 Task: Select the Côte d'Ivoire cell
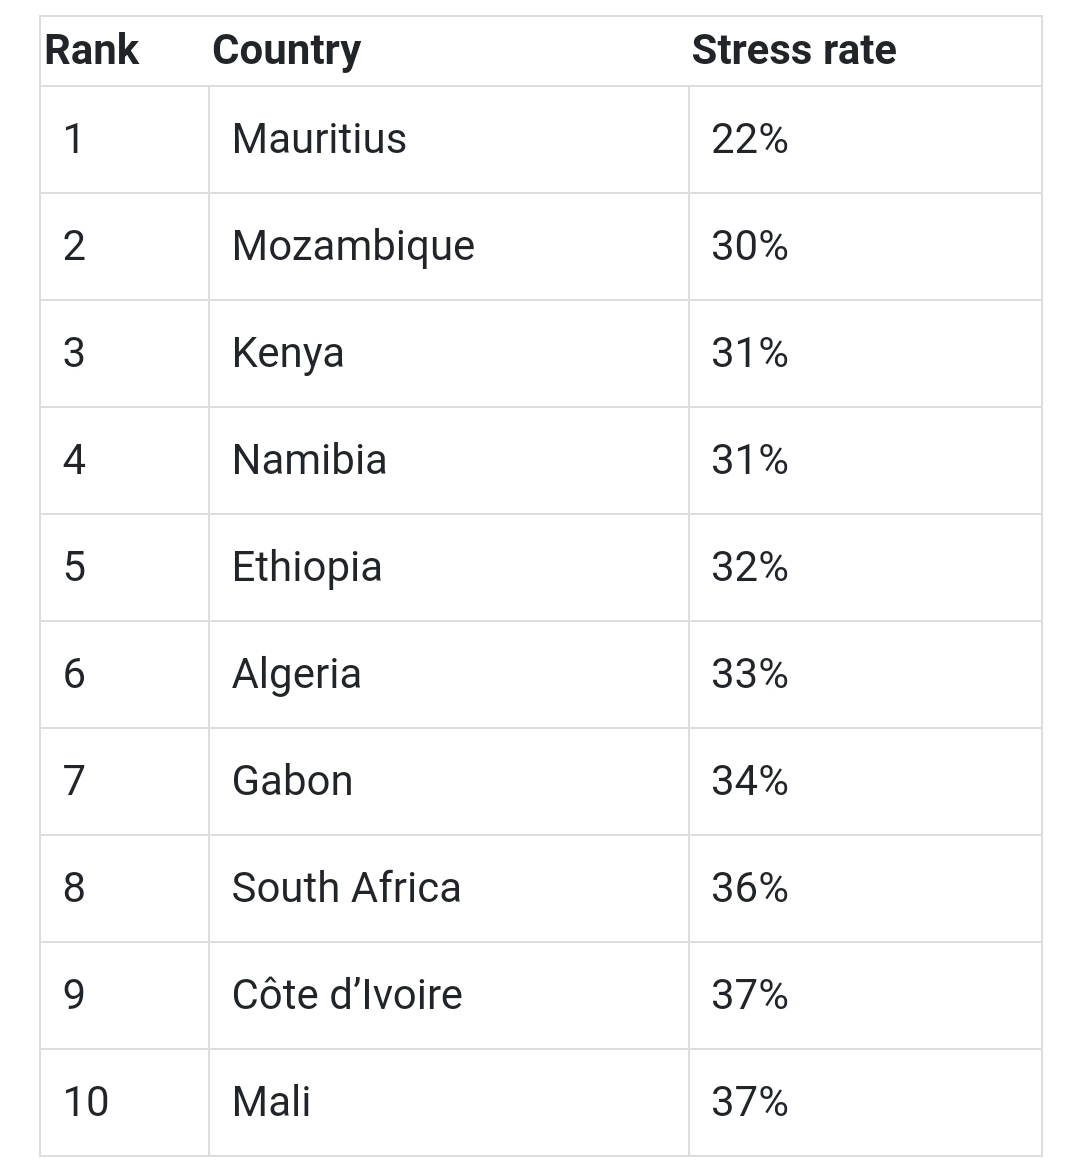[347, 995]
